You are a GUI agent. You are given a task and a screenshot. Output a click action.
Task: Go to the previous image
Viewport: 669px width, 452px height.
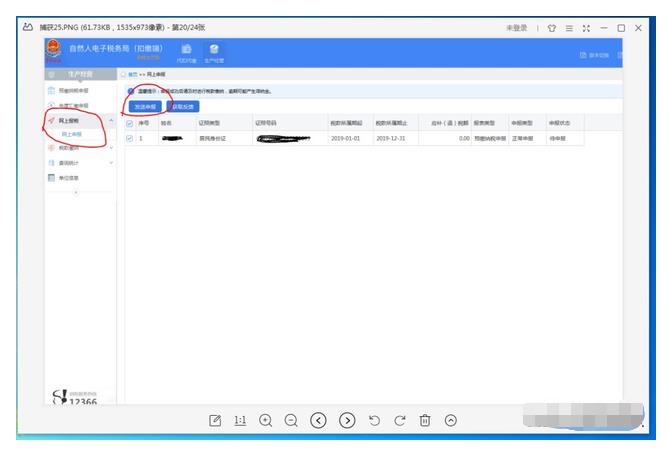click(318, 420)
